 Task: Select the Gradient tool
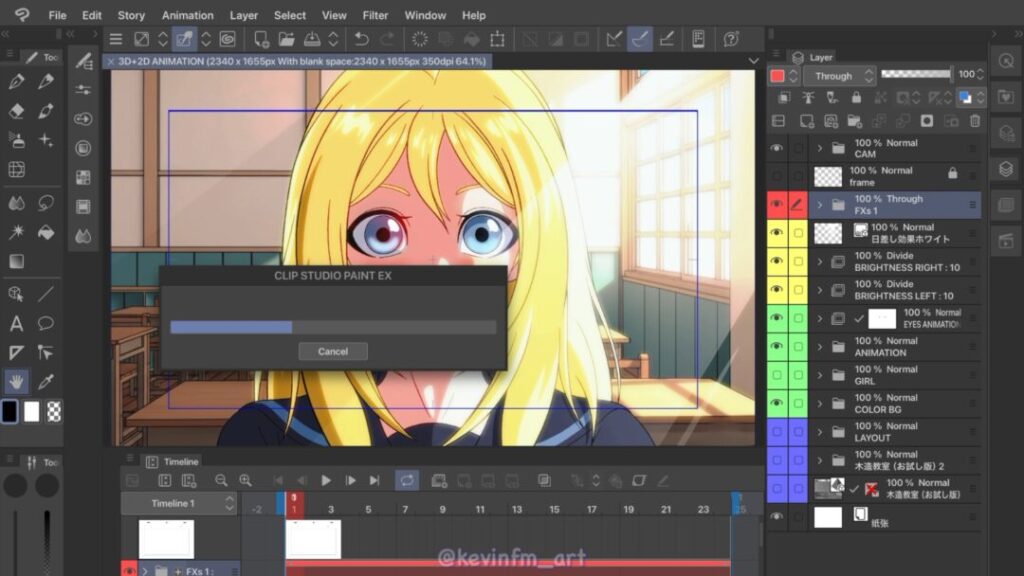click(x=16, y=262)
